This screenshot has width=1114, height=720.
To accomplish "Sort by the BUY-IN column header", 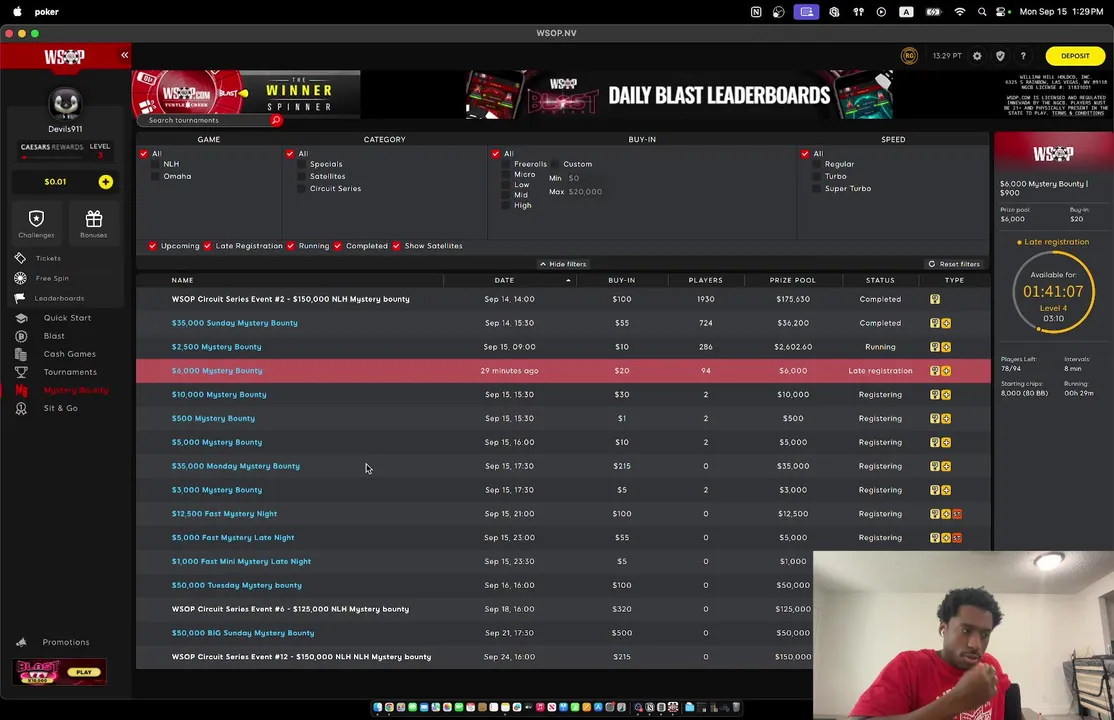I will 622,280.
